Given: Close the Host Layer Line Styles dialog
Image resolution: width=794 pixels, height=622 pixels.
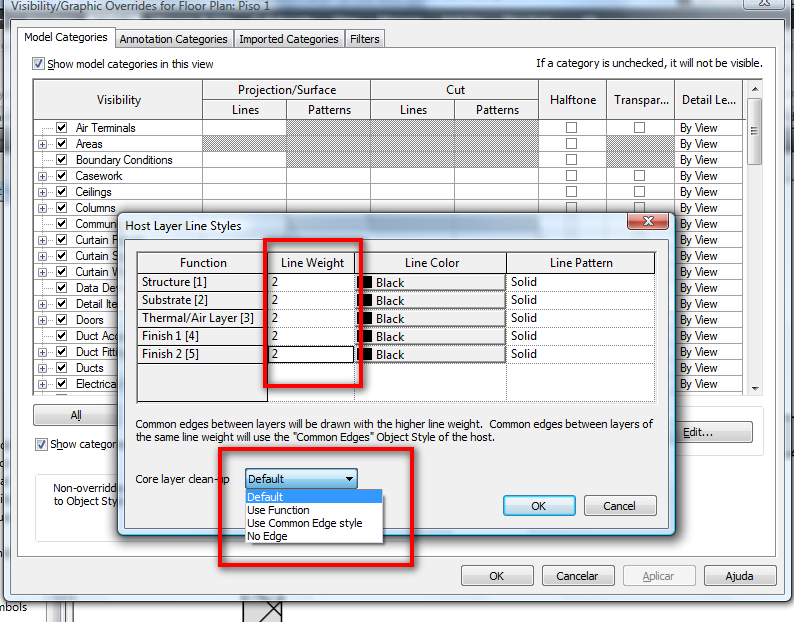Looking at the screenshot, I should (648, 221).
